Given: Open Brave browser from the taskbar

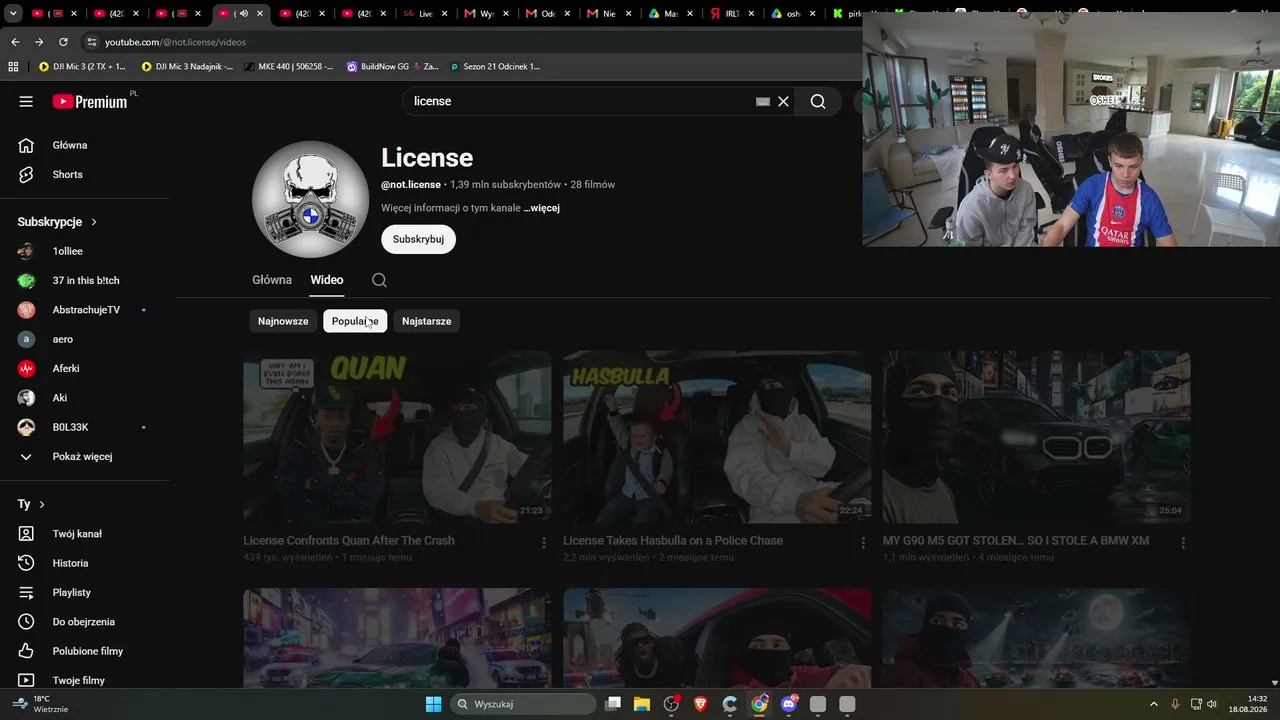Looking at the screenshot, I should tap(700, 704).
